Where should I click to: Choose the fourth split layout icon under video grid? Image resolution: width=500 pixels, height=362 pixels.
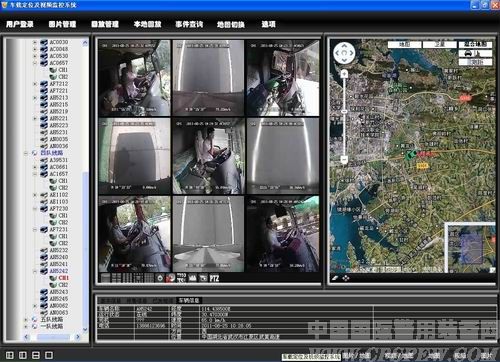point(138,278)
